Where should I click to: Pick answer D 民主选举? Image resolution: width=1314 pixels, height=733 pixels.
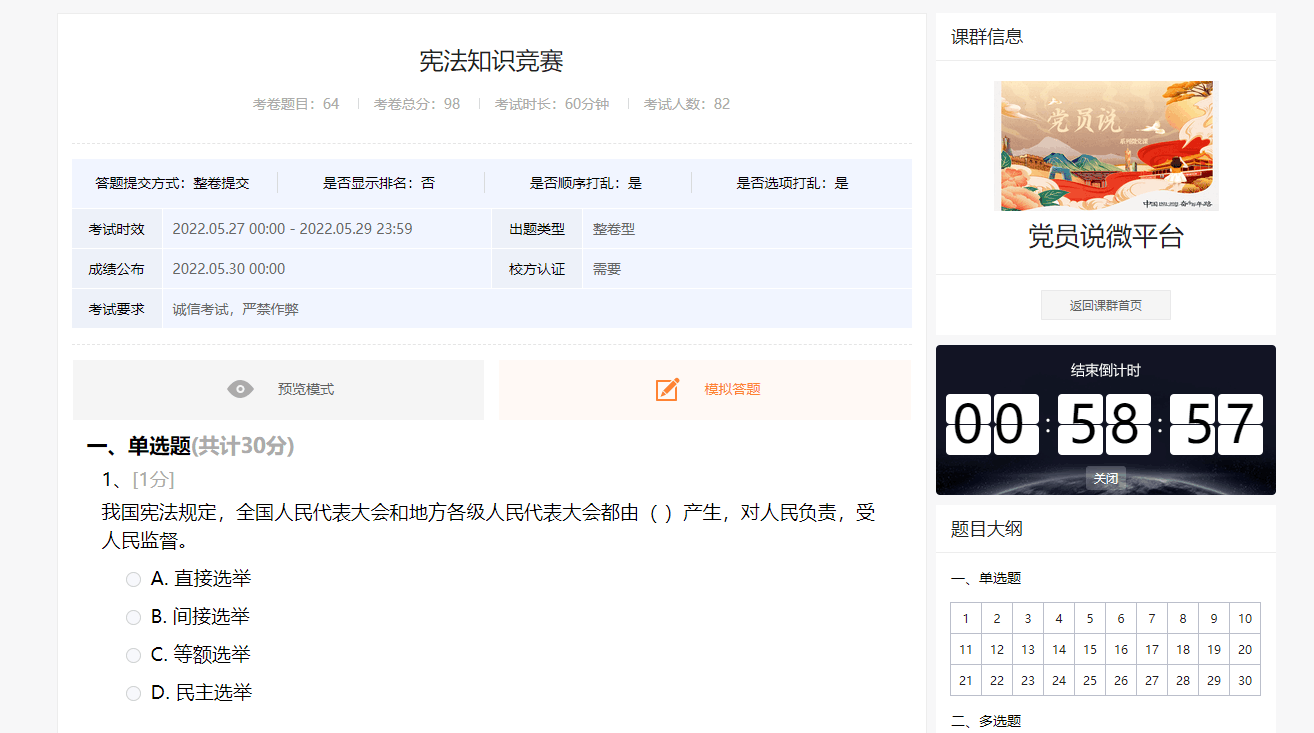pos(133,693)
